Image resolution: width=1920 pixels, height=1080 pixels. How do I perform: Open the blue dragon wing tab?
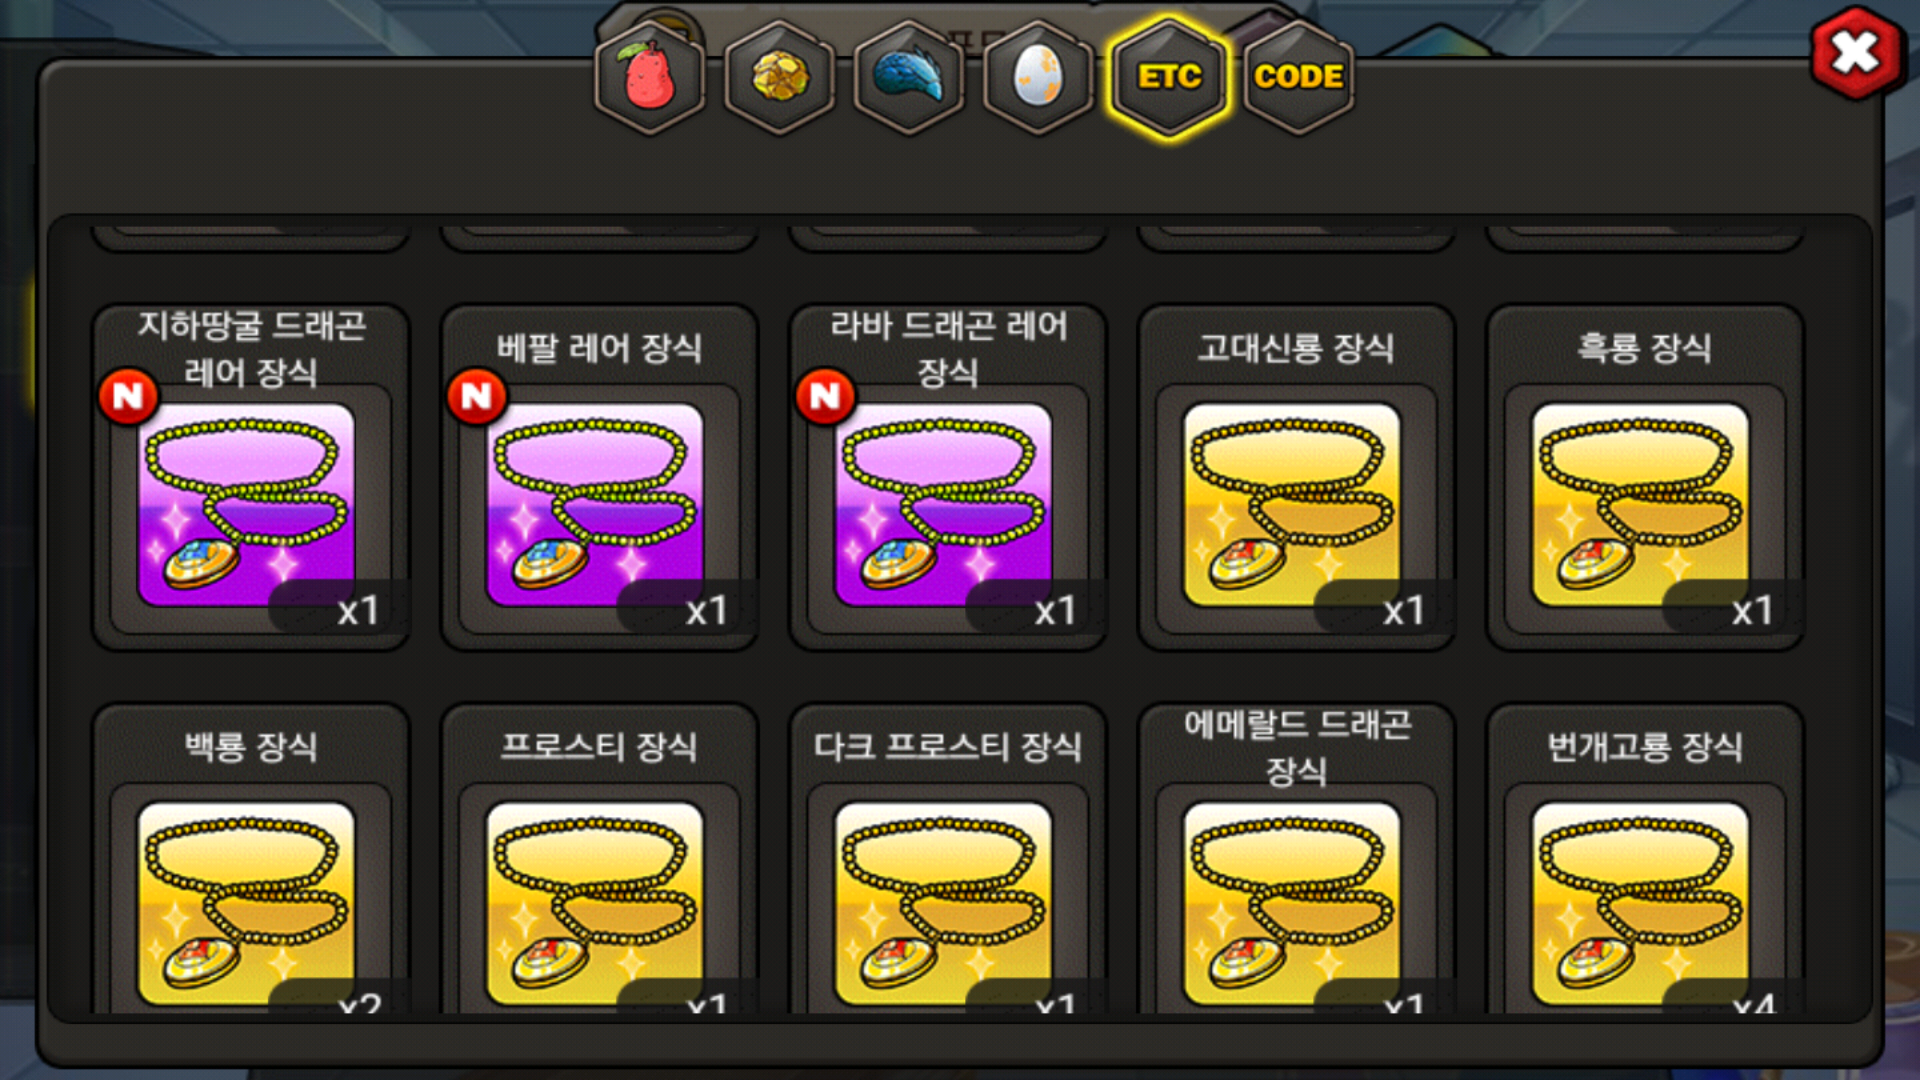tap(909, 77)
